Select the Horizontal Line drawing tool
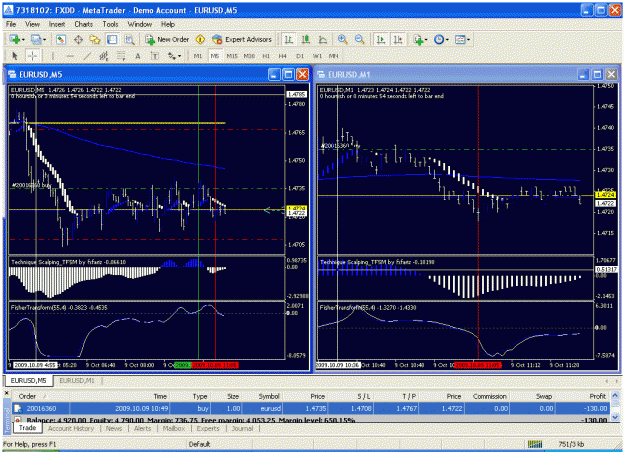This screenshot has width=625, height=452. pyautogui.click(x=70, y=56)
